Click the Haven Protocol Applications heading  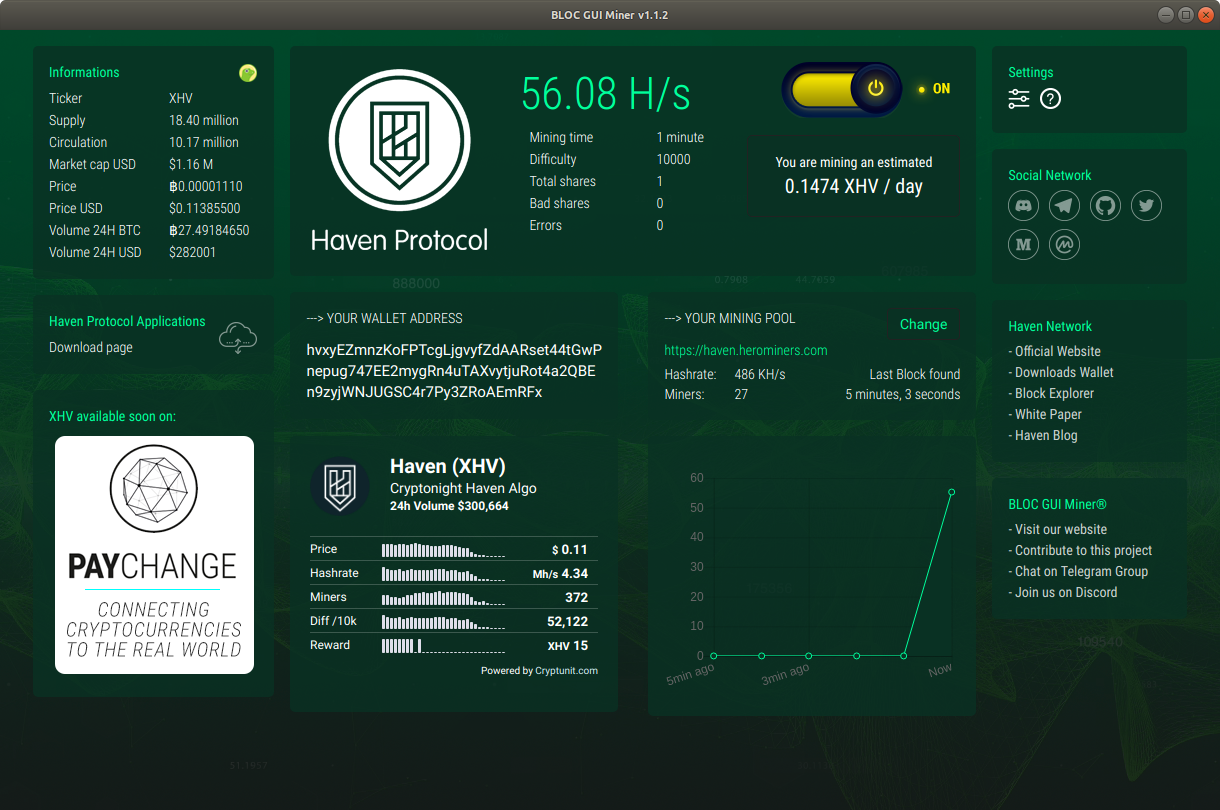[127, 321]
